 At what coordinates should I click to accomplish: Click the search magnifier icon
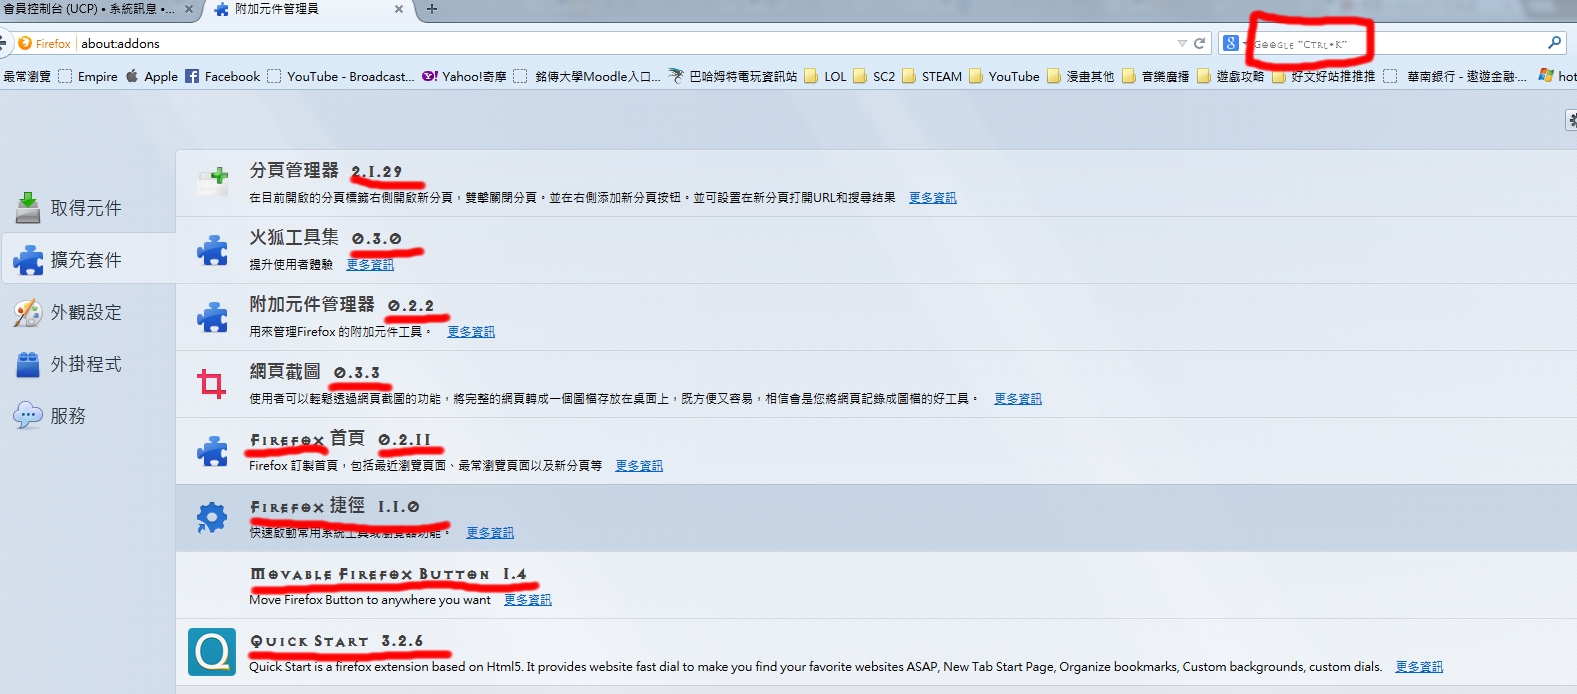pyautogui.click(x=1554, y=43)
